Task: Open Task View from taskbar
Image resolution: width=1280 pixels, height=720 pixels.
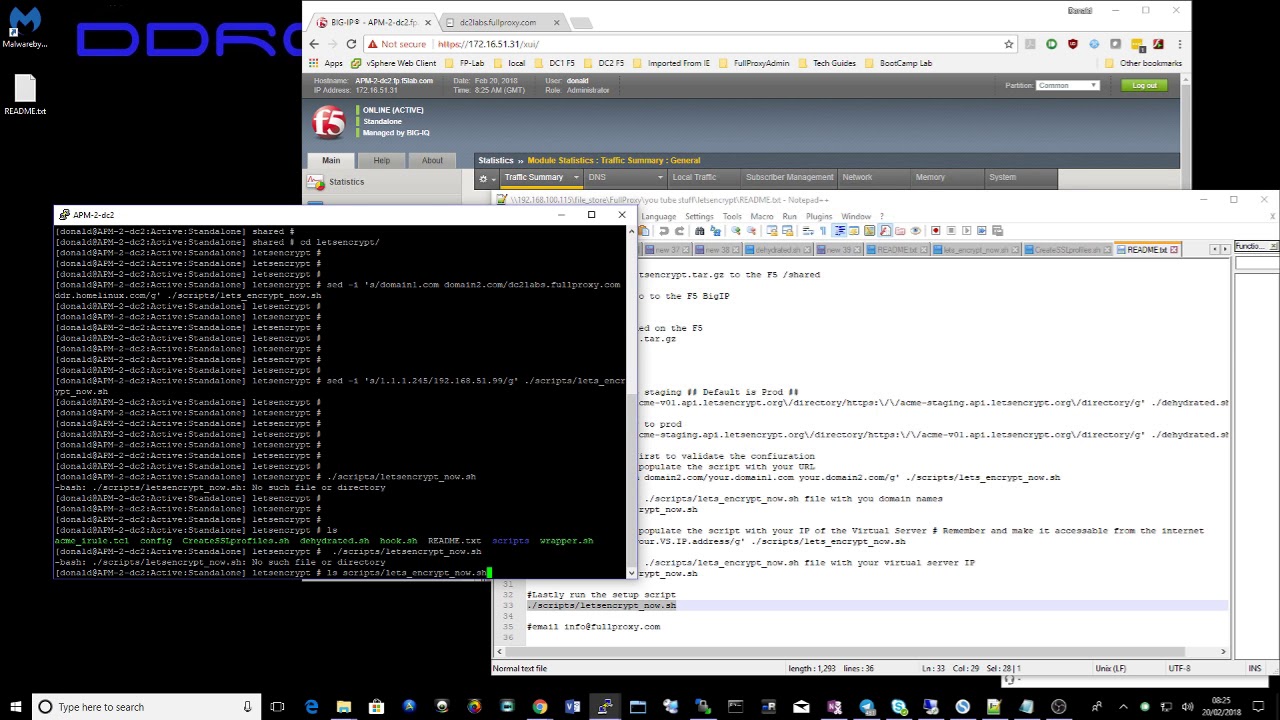Action: [277, 707]
